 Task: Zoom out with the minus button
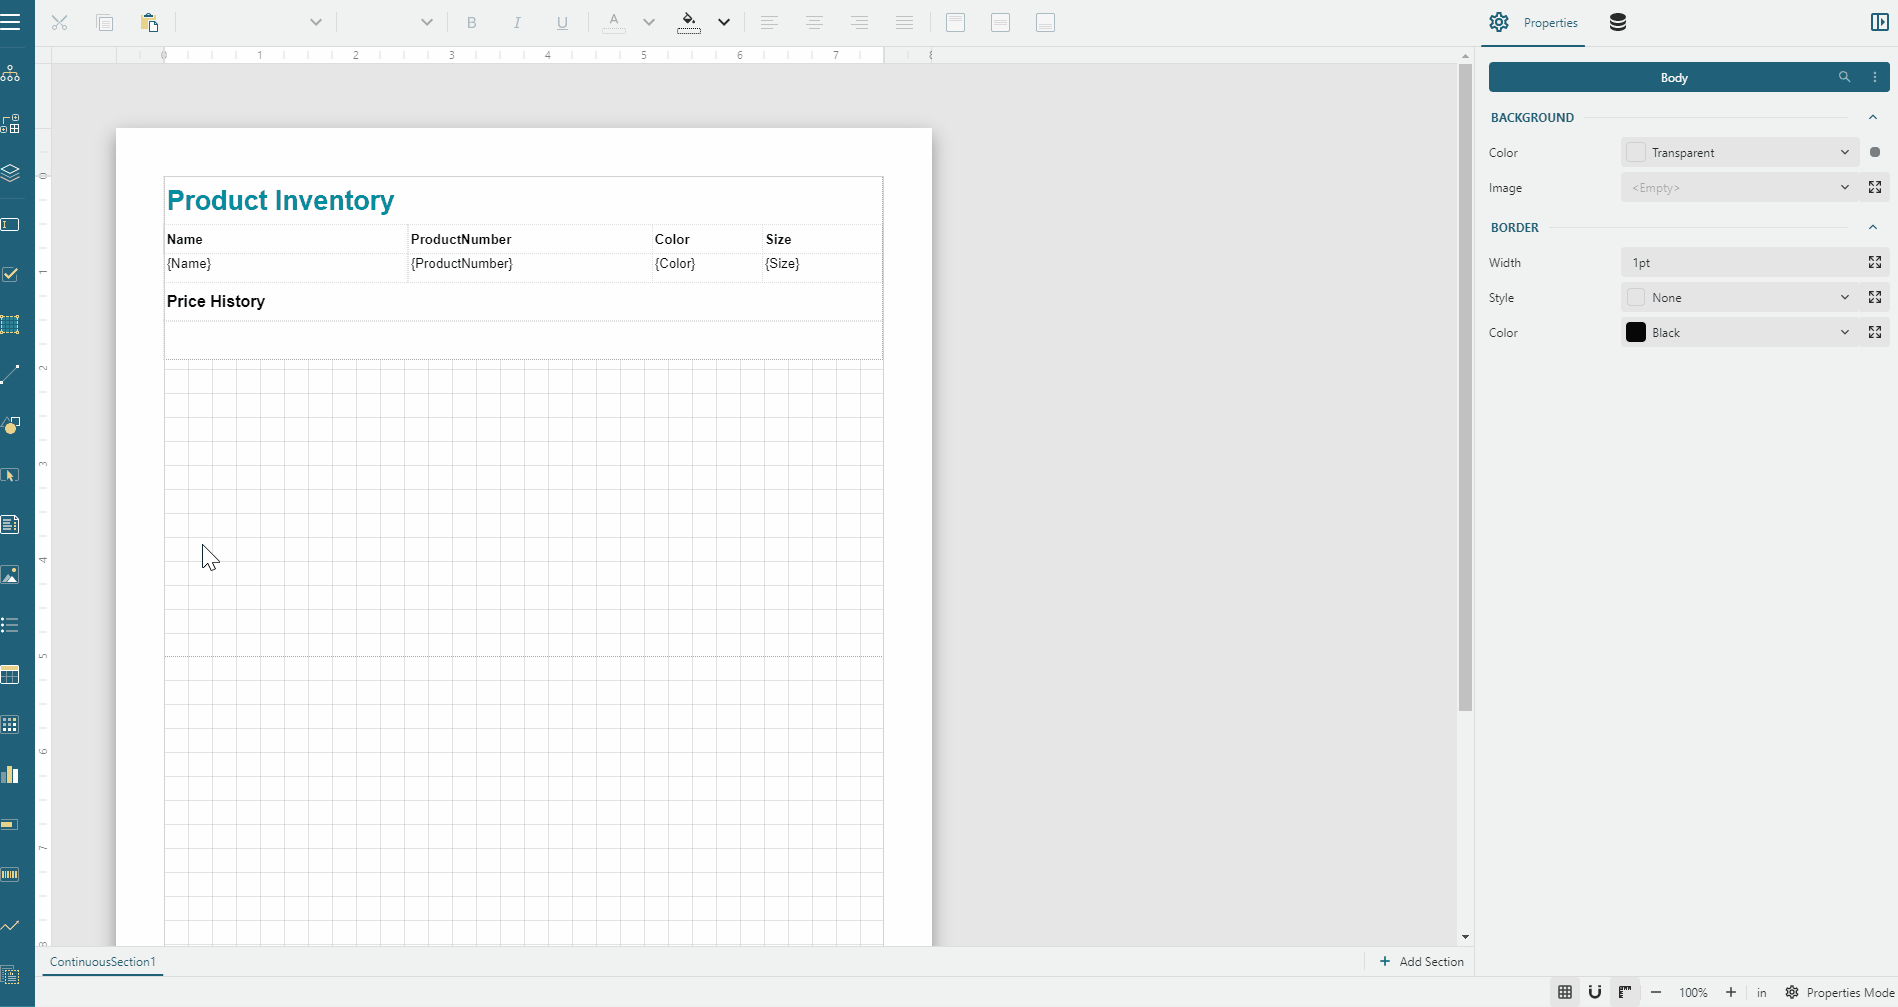click(1656, 992)
